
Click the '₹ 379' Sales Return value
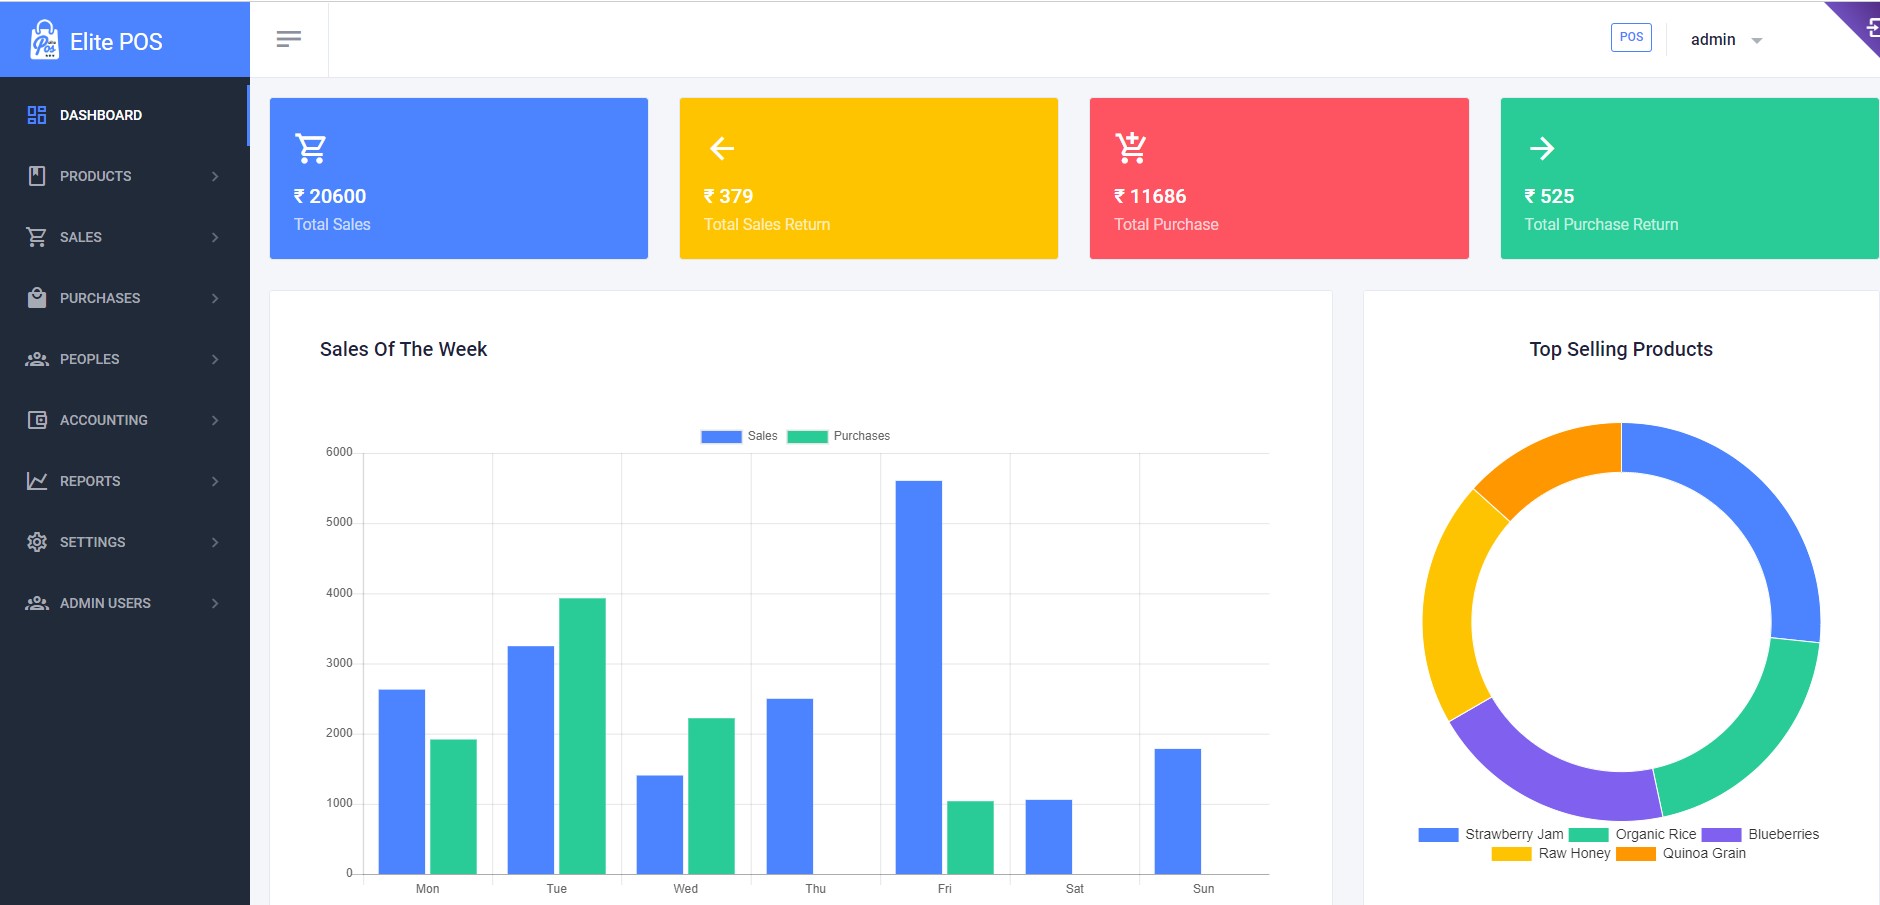coord(728,196)
